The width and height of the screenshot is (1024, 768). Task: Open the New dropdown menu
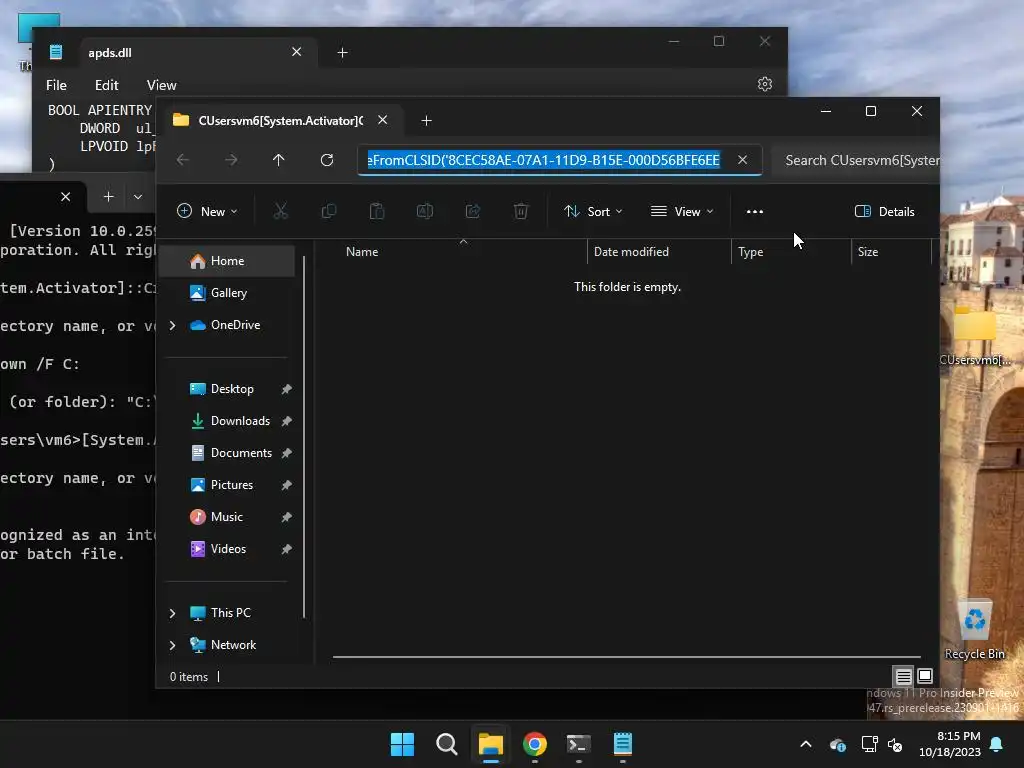[207, 211]
